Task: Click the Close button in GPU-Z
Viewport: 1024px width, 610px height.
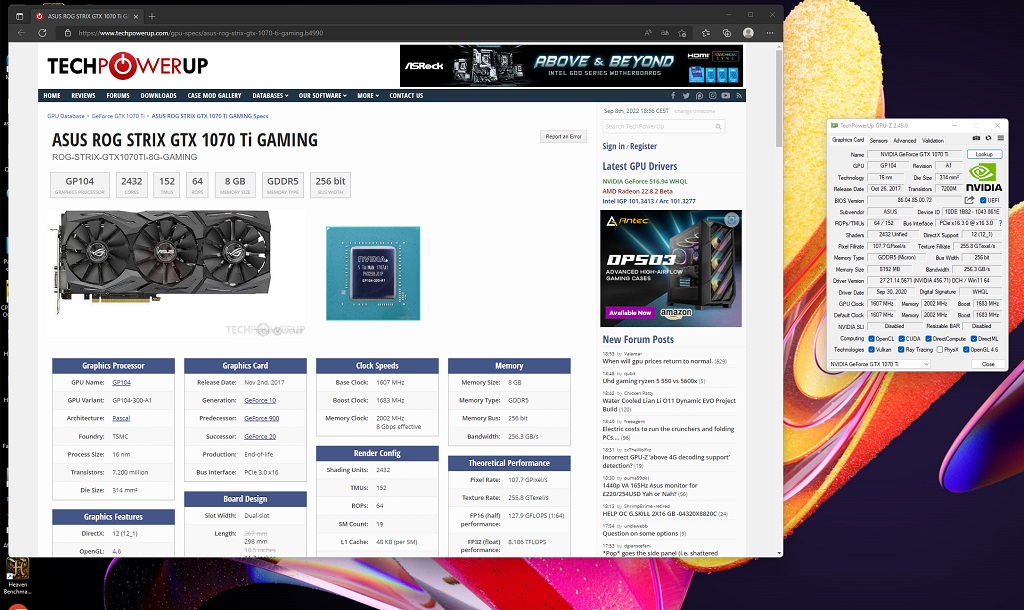Action: coord(988,364)
